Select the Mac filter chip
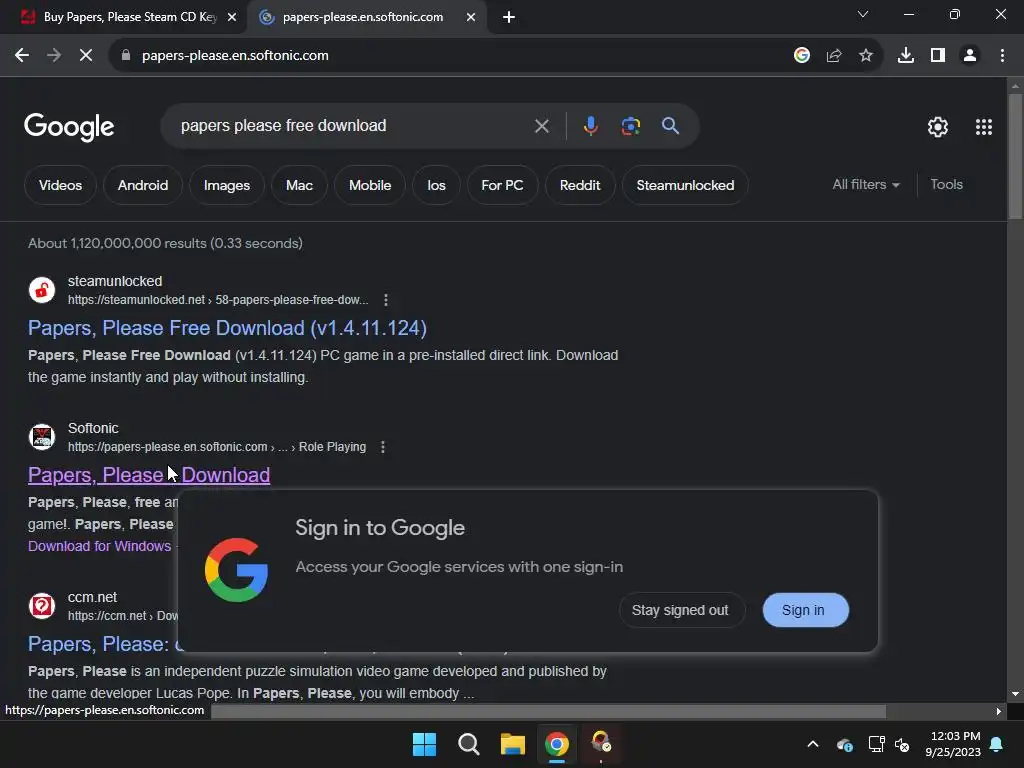This screenshot has height=768, width=1024. tap(299, 185)
